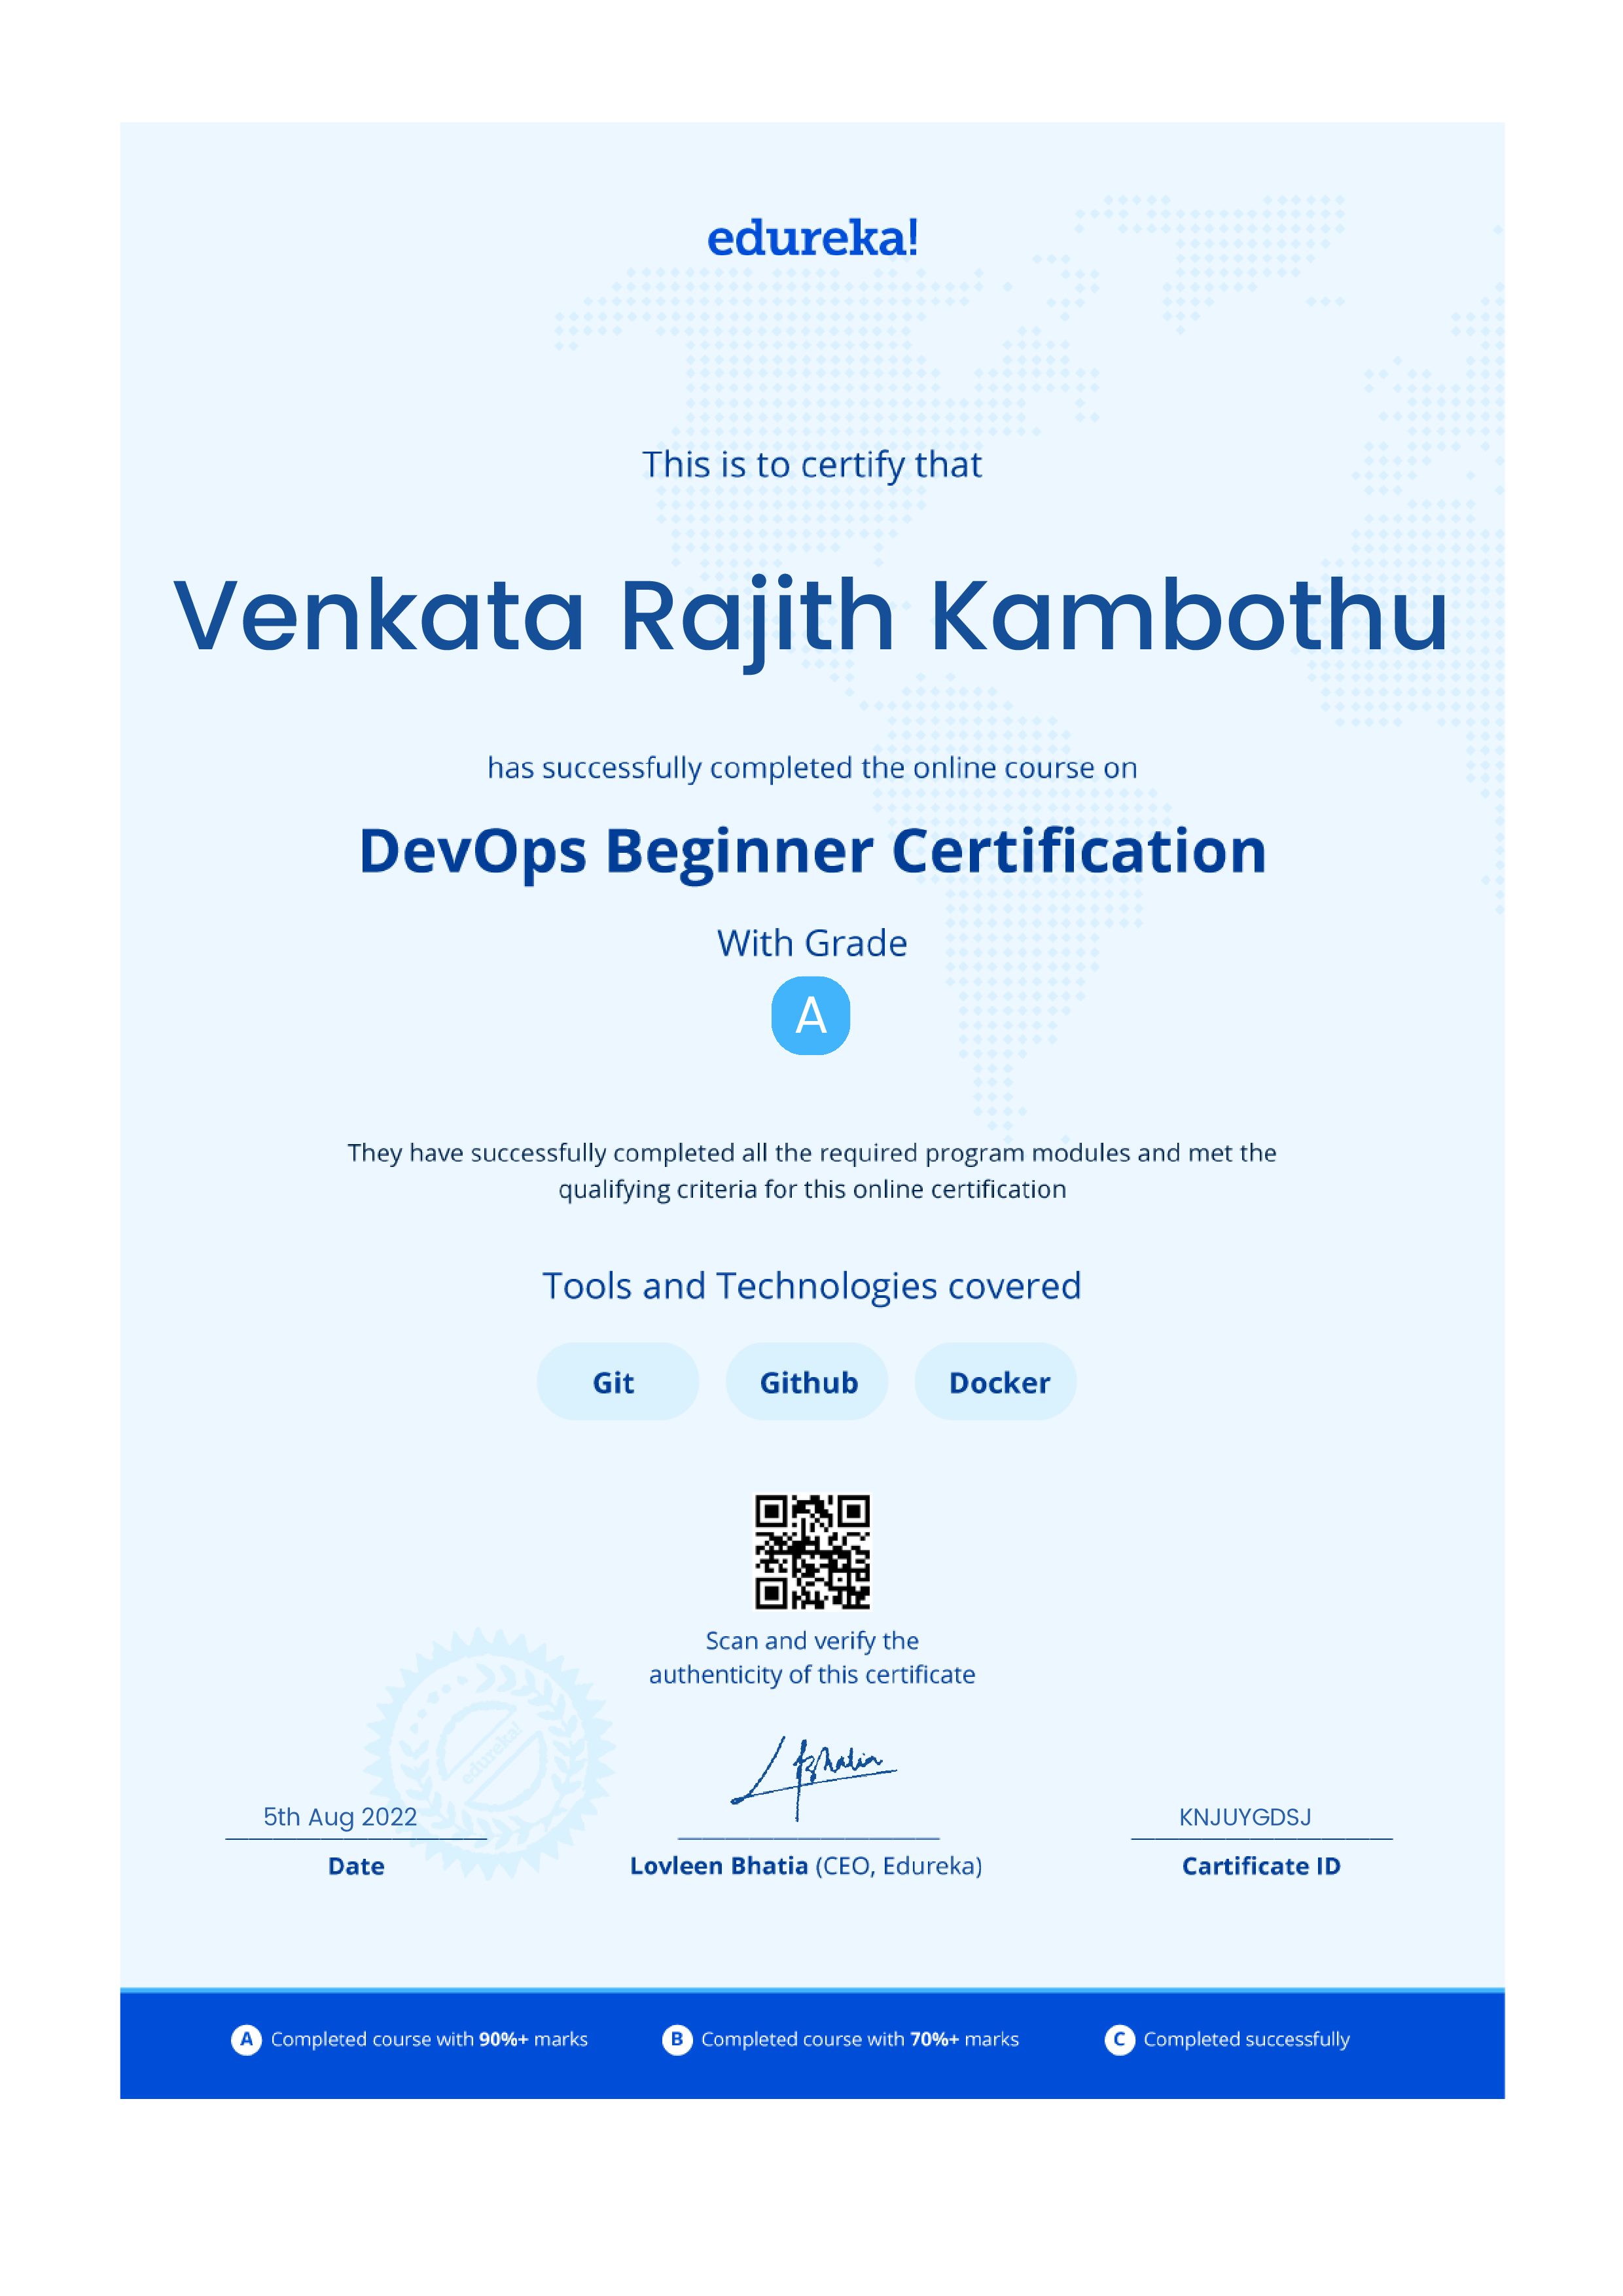Click the "With Grade" text
1623x2296 pixels.
tap(812, 943)
